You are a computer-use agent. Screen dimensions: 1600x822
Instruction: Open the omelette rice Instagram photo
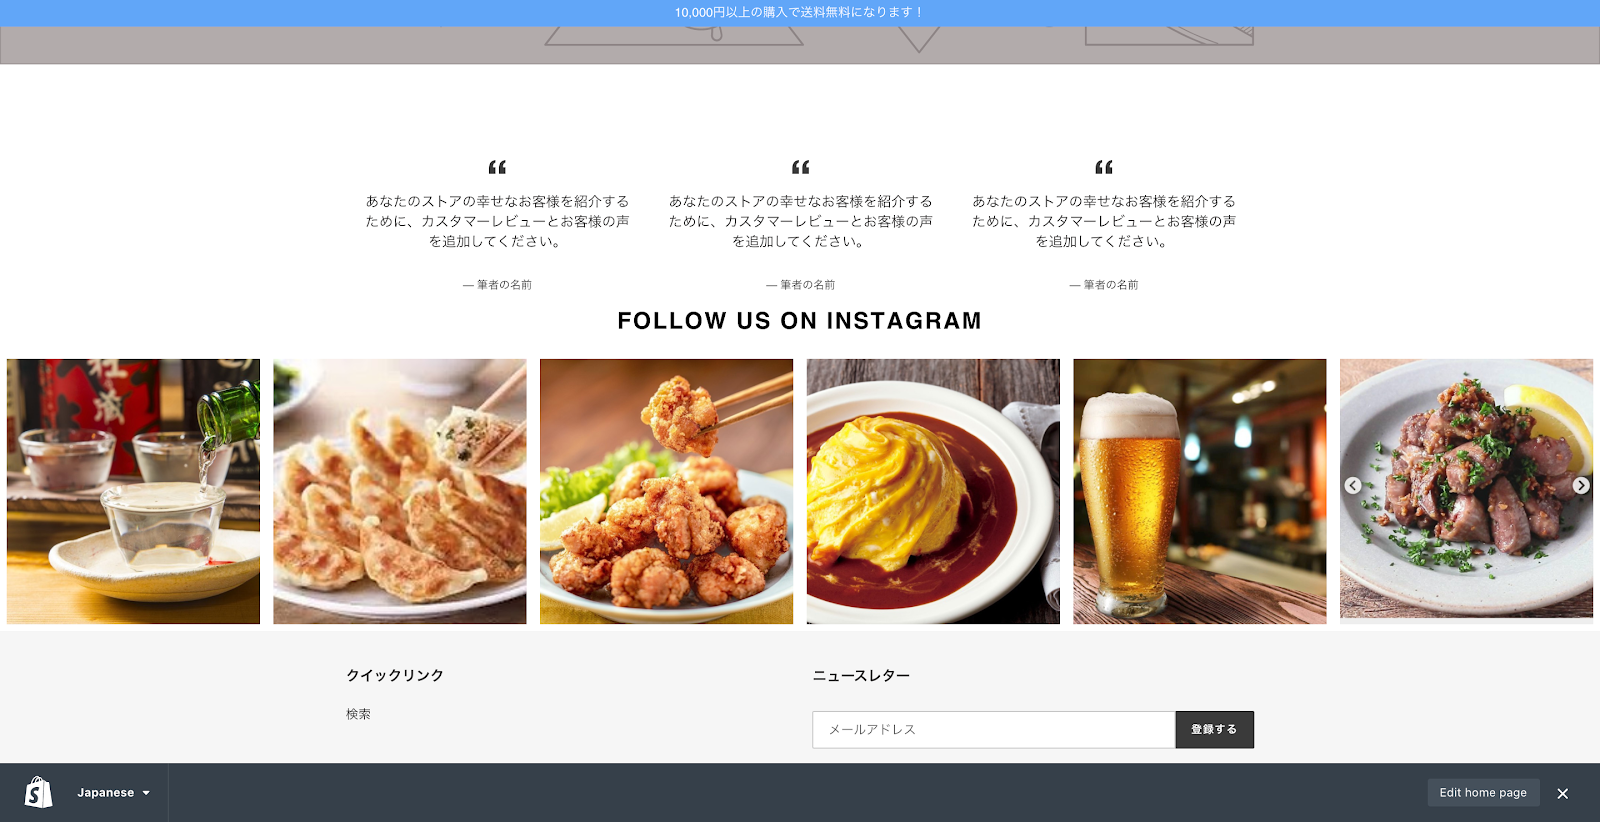tap(933, 491)
